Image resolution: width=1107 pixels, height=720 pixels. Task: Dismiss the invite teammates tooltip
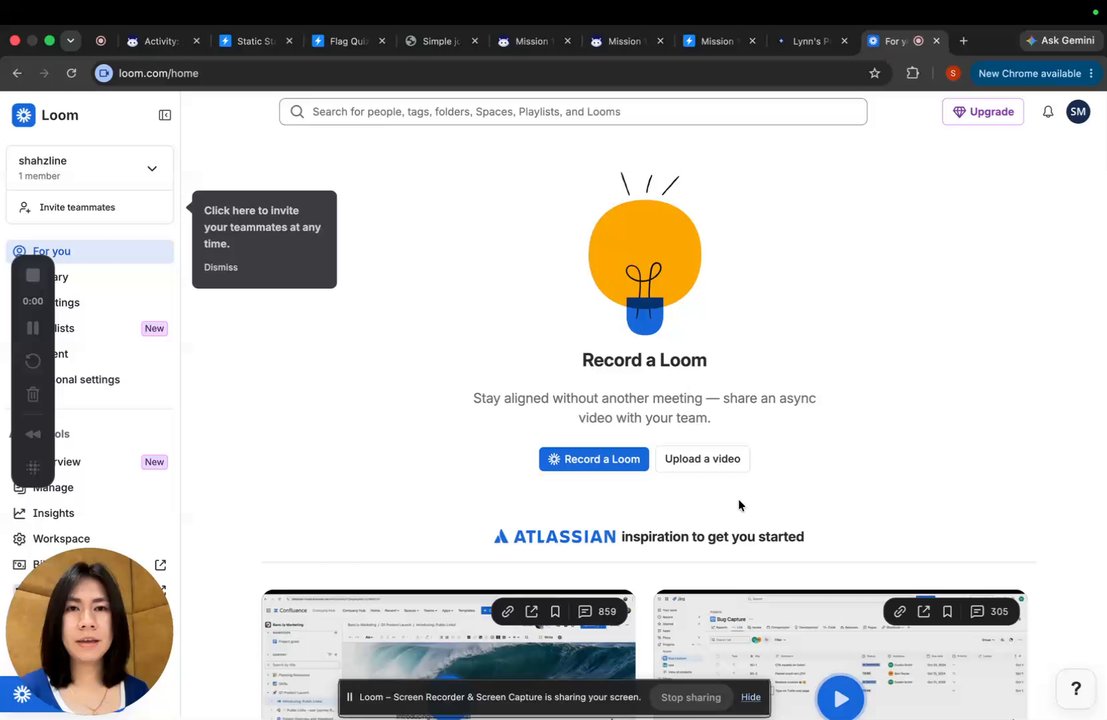[x=220, y=267]
